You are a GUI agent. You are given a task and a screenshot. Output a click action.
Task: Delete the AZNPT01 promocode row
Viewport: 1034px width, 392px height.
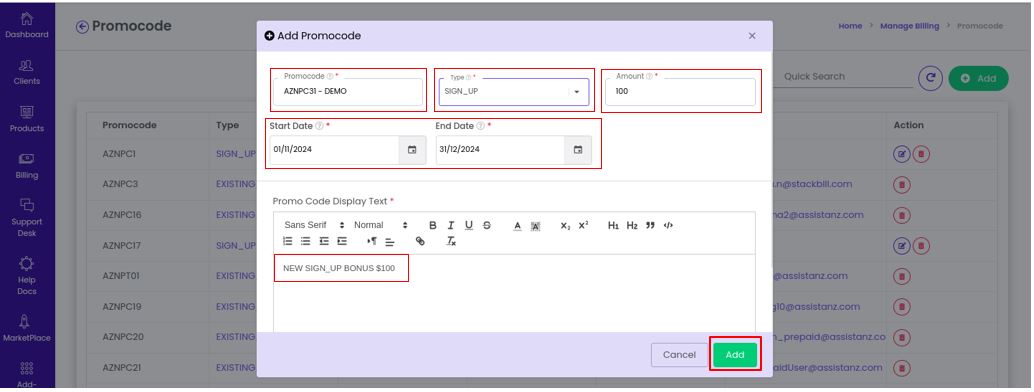[x=901, y=276]
